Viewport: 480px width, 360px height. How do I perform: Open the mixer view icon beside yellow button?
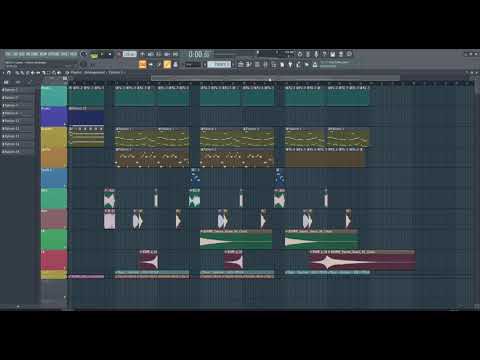coord(175,64)
